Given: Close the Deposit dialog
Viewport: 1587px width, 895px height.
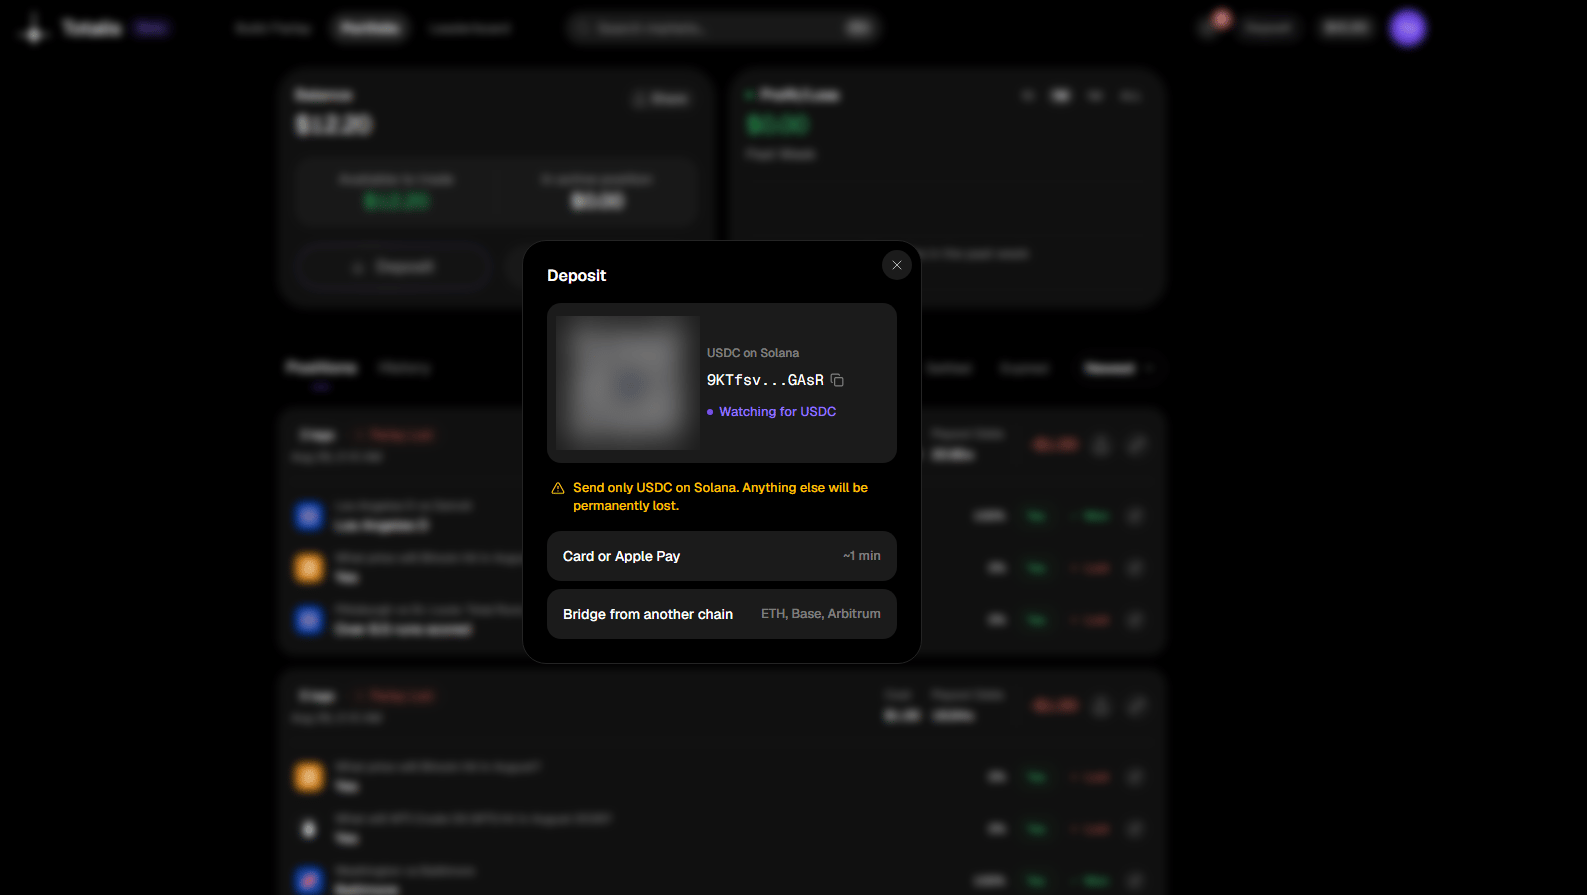Looking at the screenshot, I should (x=897, y=265).
